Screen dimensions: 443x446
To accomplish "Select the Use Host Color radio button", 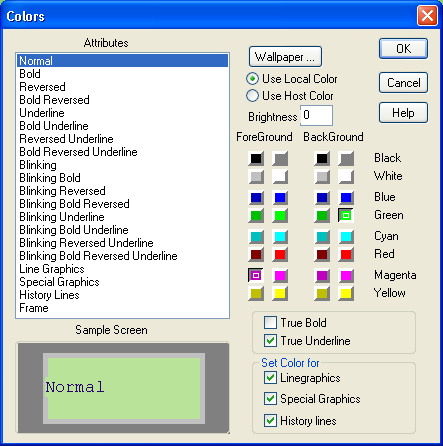I will pos(252,96).
